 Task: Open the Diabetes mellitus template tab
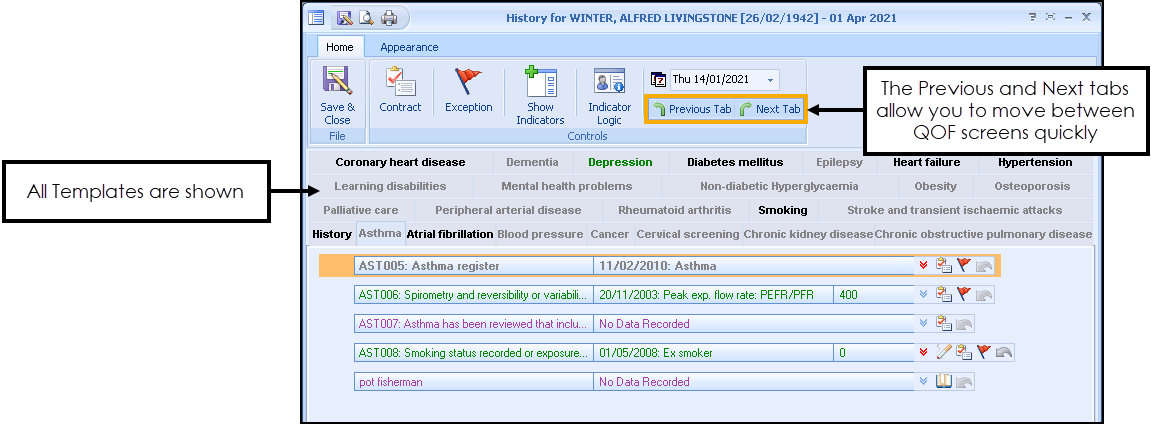pos(735,162)
